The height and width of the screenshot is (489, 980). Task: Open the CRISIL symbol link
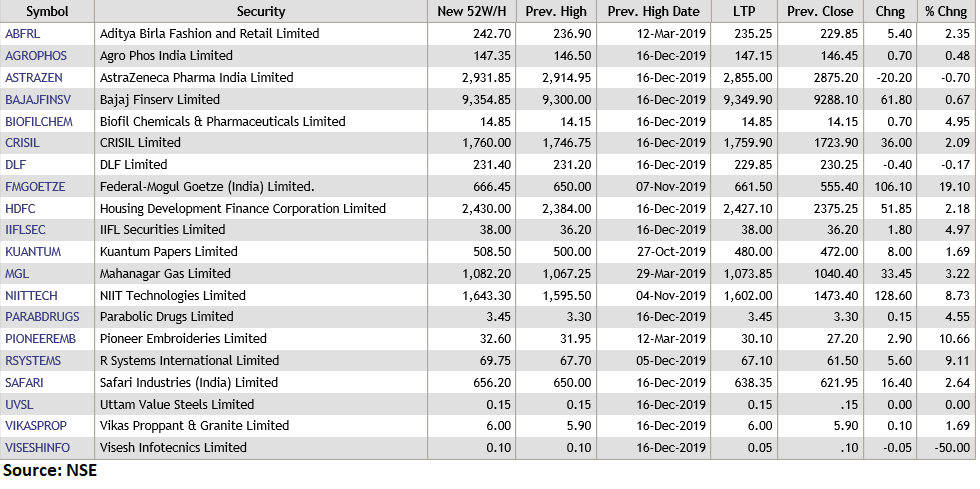(x=23, y=143)
